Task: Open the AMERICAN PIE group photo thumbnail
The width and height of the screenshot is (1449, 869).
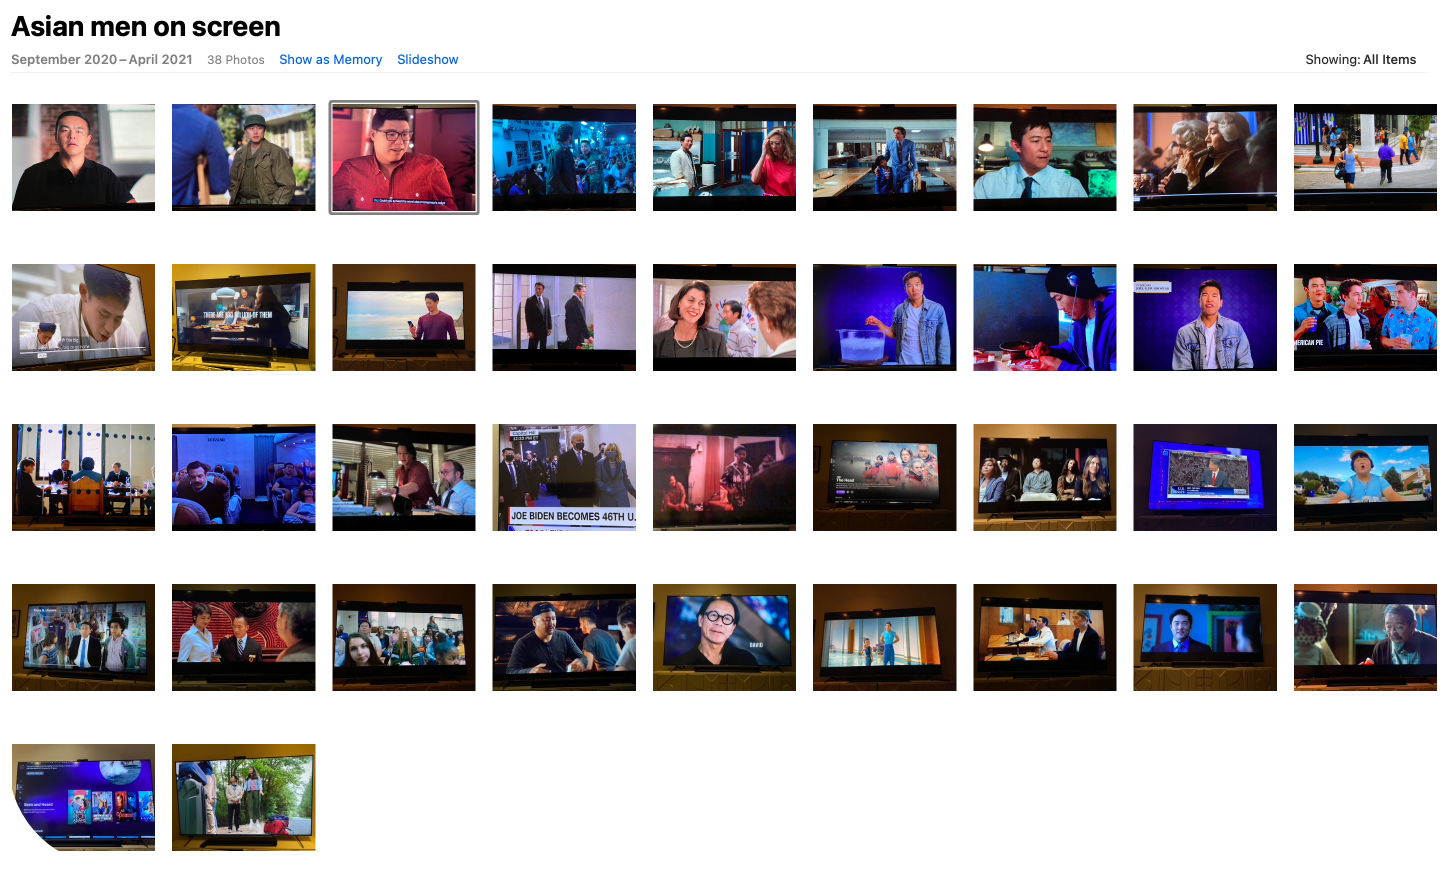Action: pyautogui.click(x=1365, y=317)
